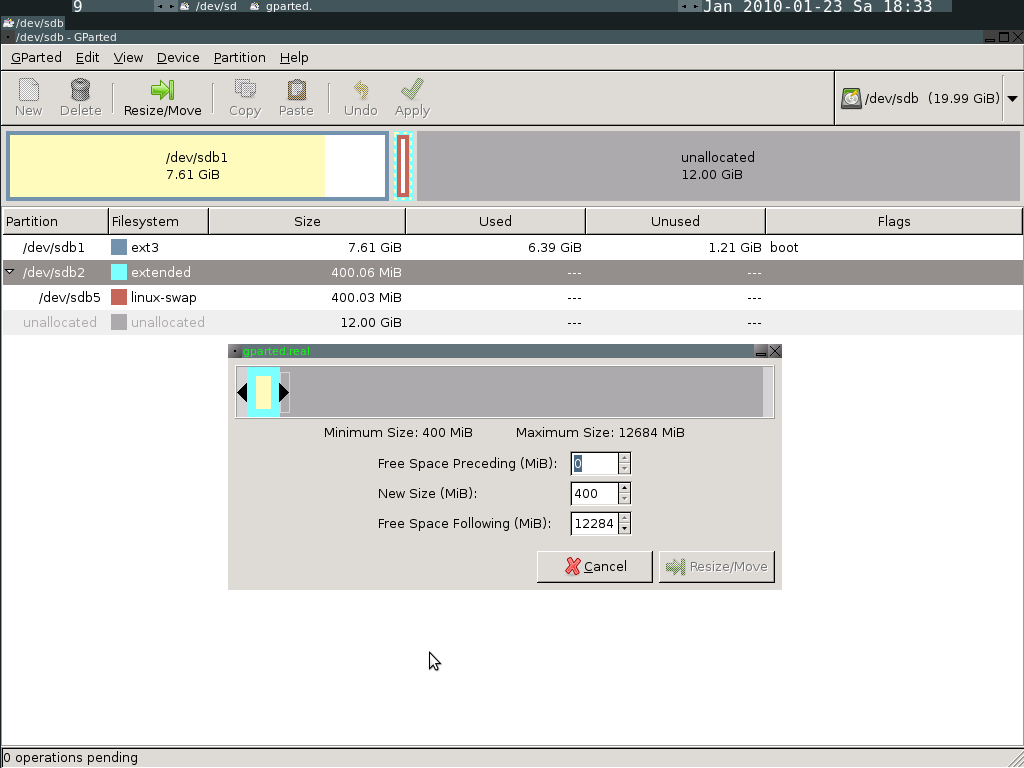Collapse the /dev/sdb2 extended partition row

(x=9, y=272)
